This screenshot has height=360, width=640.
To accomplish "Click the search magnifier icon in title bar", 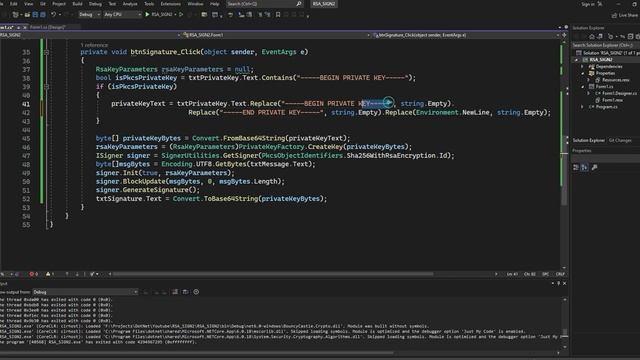I will tap(298, 4).
